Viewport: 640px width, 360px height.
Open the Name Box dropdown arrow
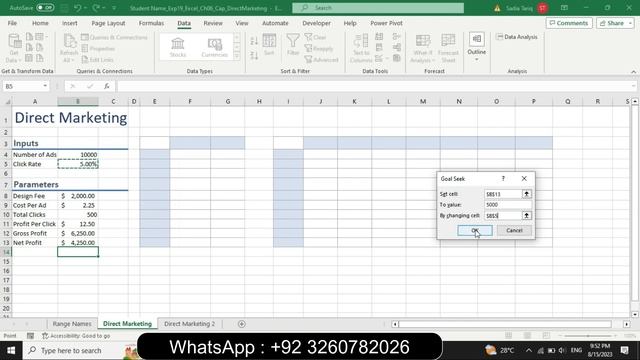coord(45,86)
